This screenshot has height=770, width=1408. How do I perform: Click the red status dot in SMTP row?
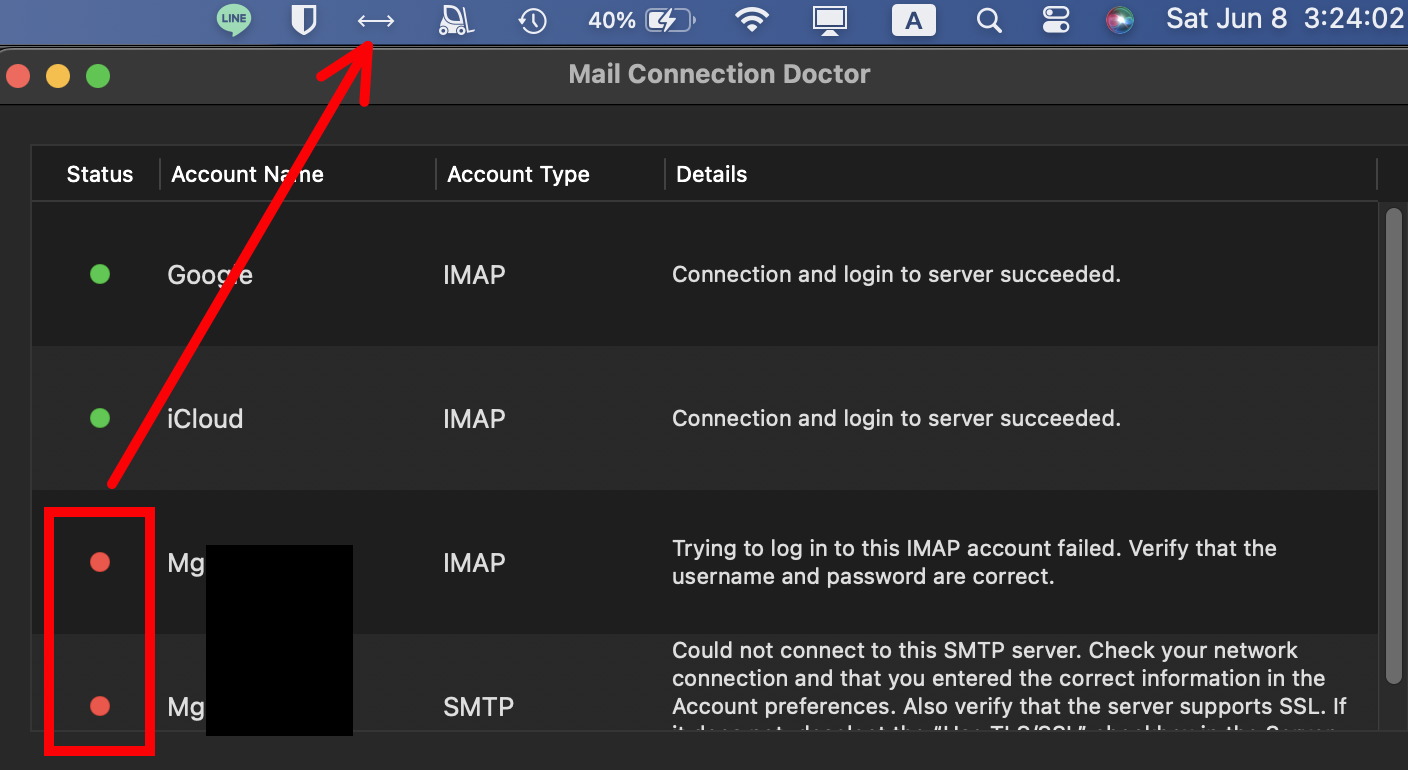tap(100, 706)
